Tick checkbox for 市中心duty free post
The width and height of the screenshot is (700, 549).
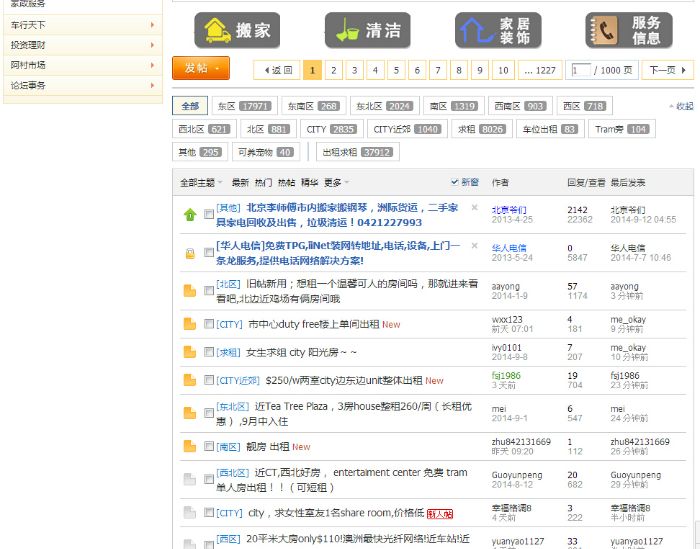pyautogui.click(x=208, y=324)
